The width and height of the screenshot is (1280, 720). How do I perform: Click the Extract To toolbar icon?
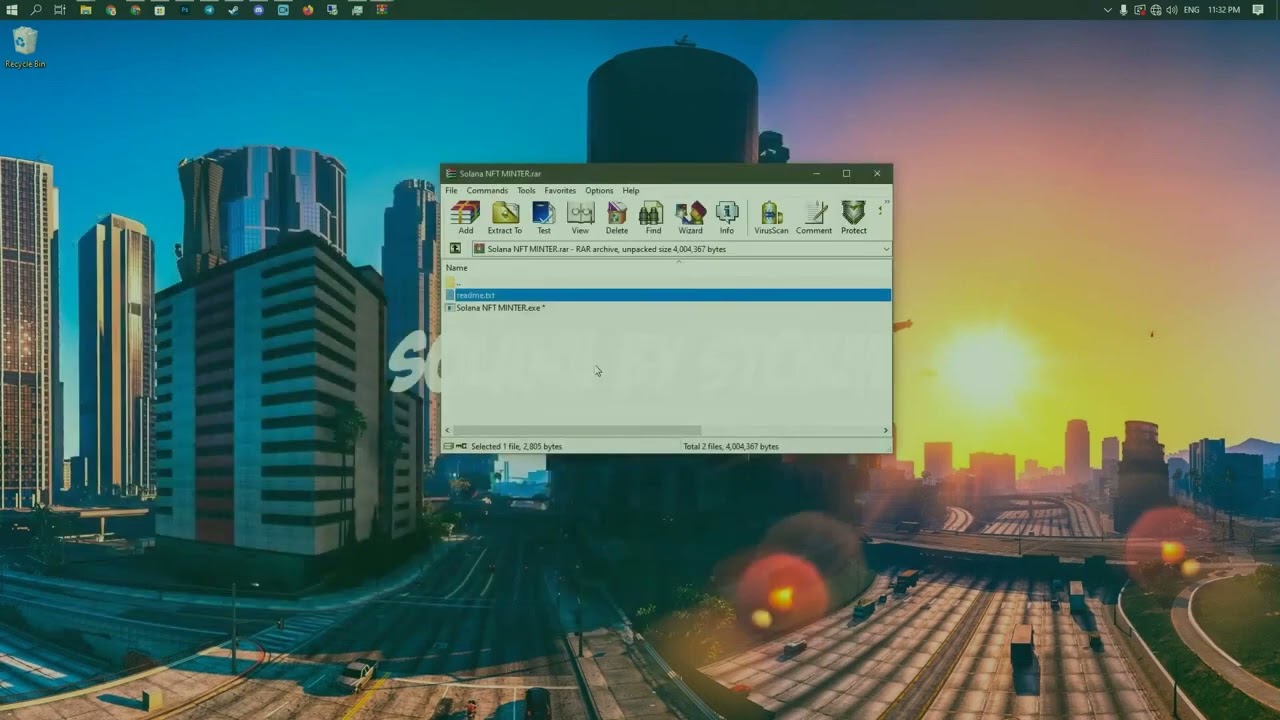[x=505, y=217]
